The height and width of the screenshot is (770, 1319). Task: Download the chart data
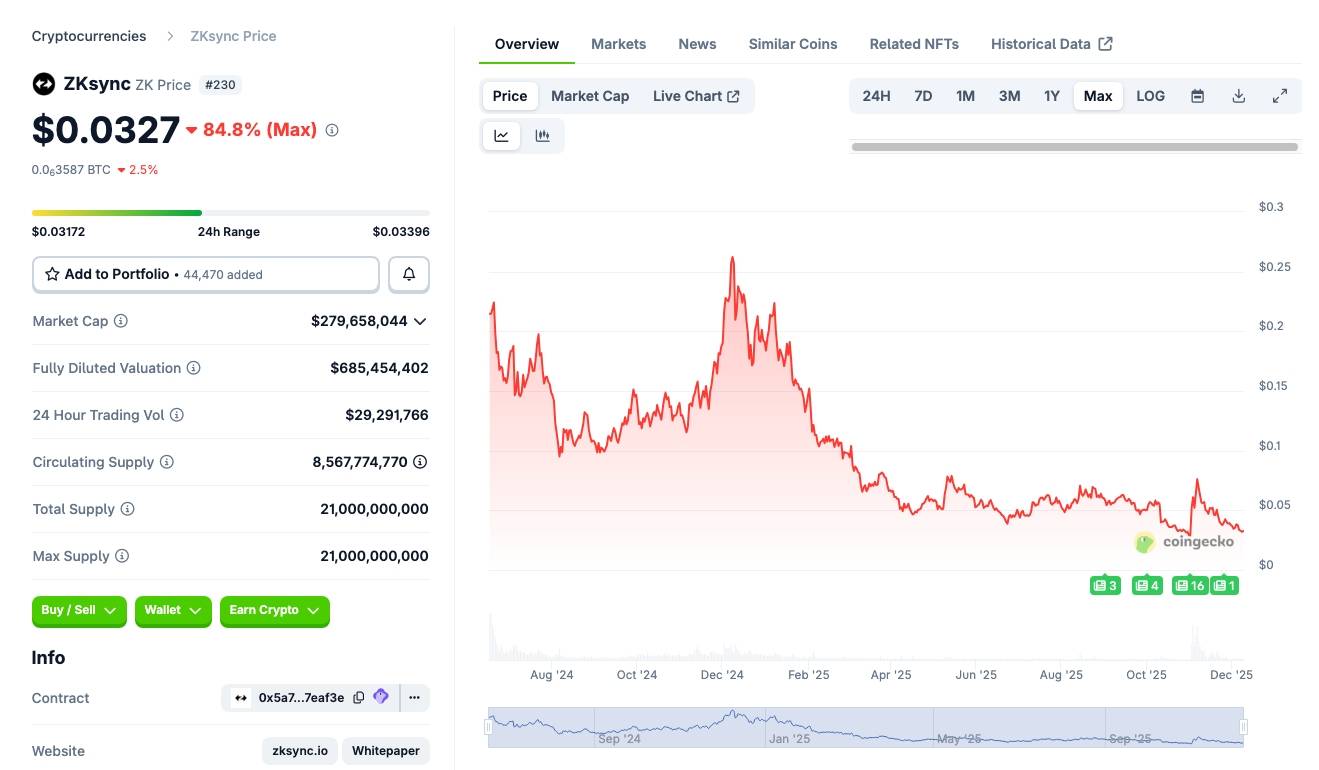click(1238, 96)
